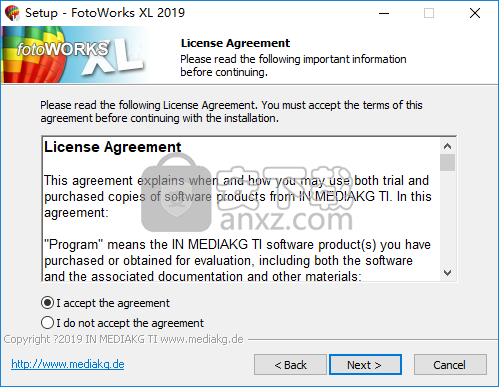499x387 pixels.
Task: Click the disabled maximize button
Action: pyautogui.click(x=429, y=13)
